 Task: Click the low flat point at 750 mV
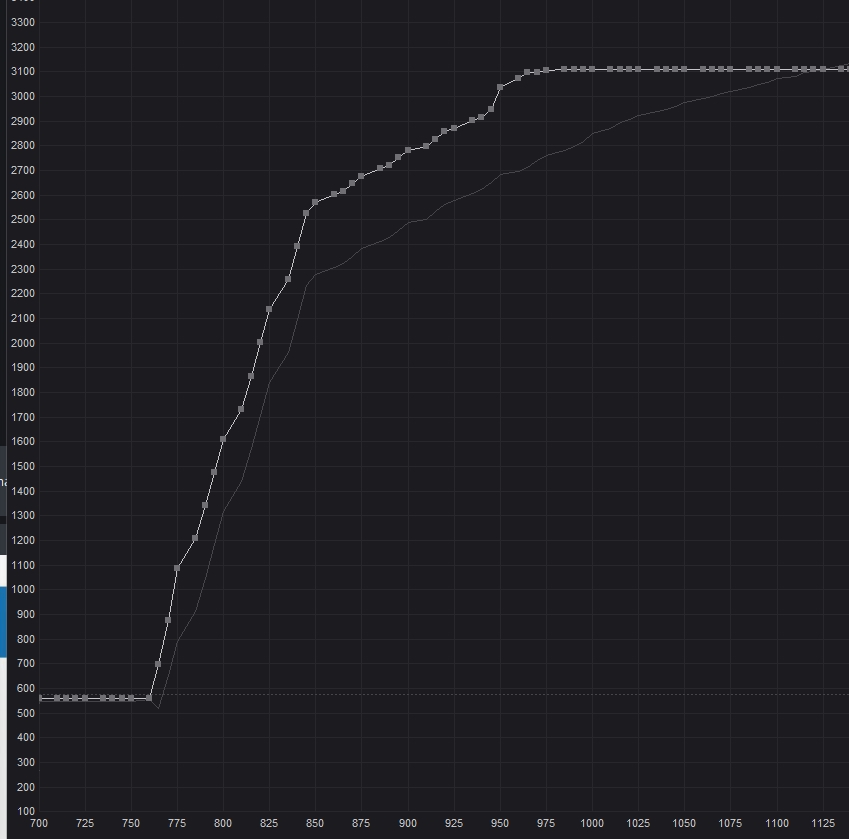[131, 698]
